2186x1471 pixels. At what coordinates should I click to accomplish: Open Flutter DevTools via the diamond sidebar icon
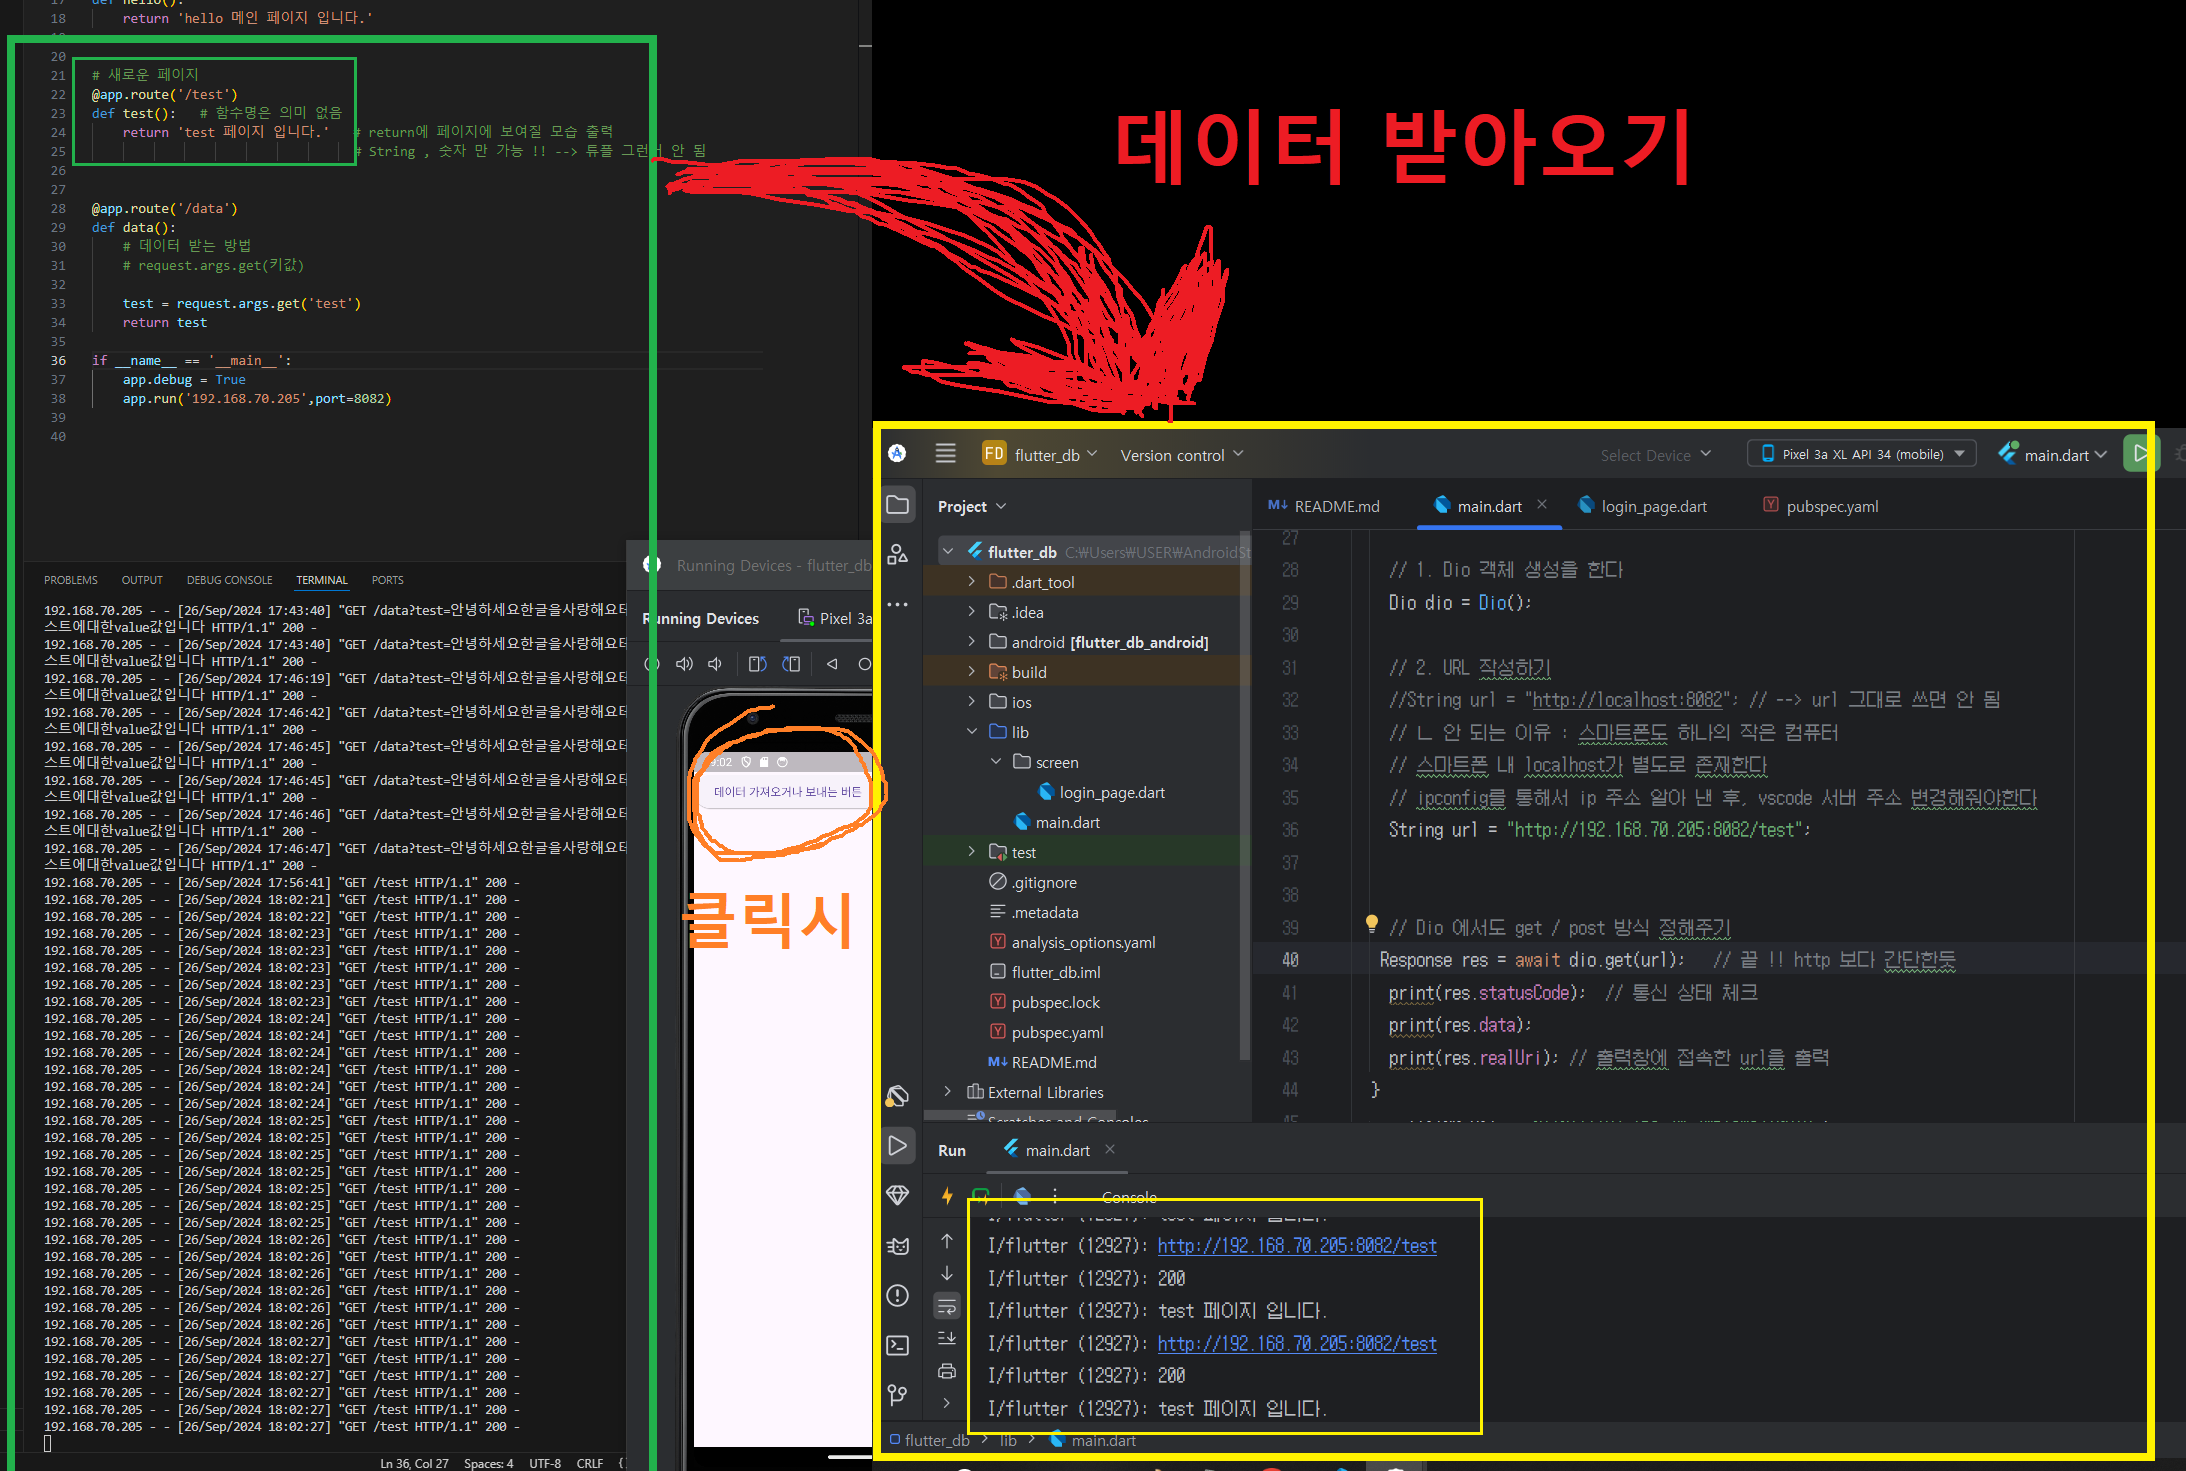click(x=898, y=1195)
